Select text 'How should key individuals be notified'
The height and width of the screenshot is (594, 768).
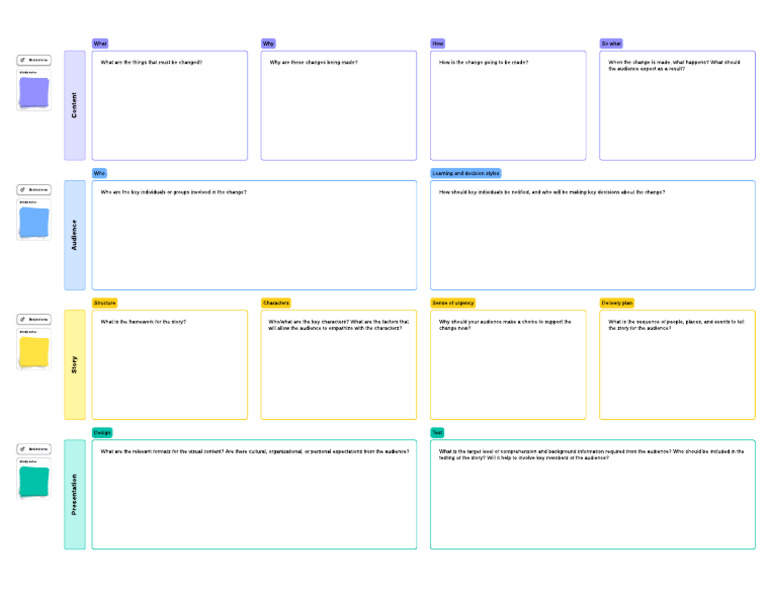[485, 192]
